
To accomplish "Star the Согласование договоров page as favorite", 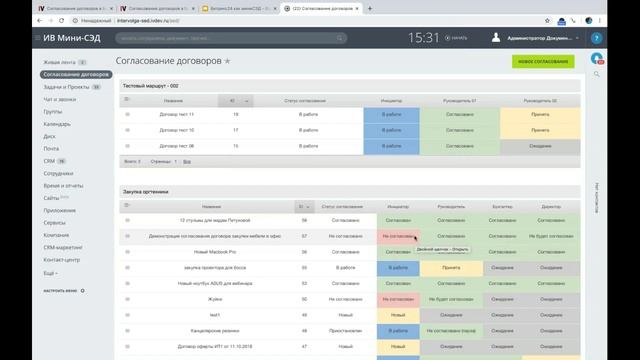I will tap(227, 61).
